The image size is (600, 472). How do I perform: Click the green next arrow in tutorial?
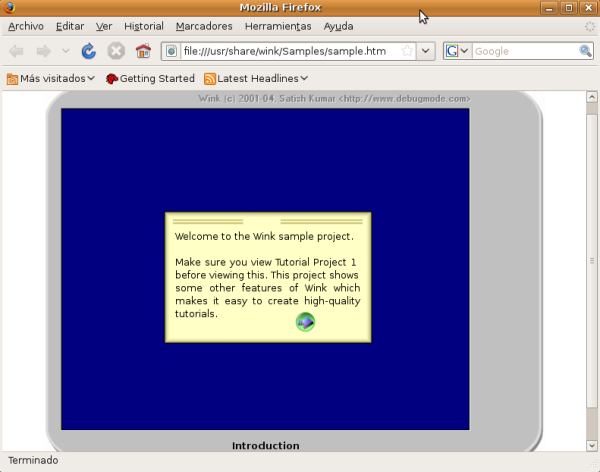[306, 321]
